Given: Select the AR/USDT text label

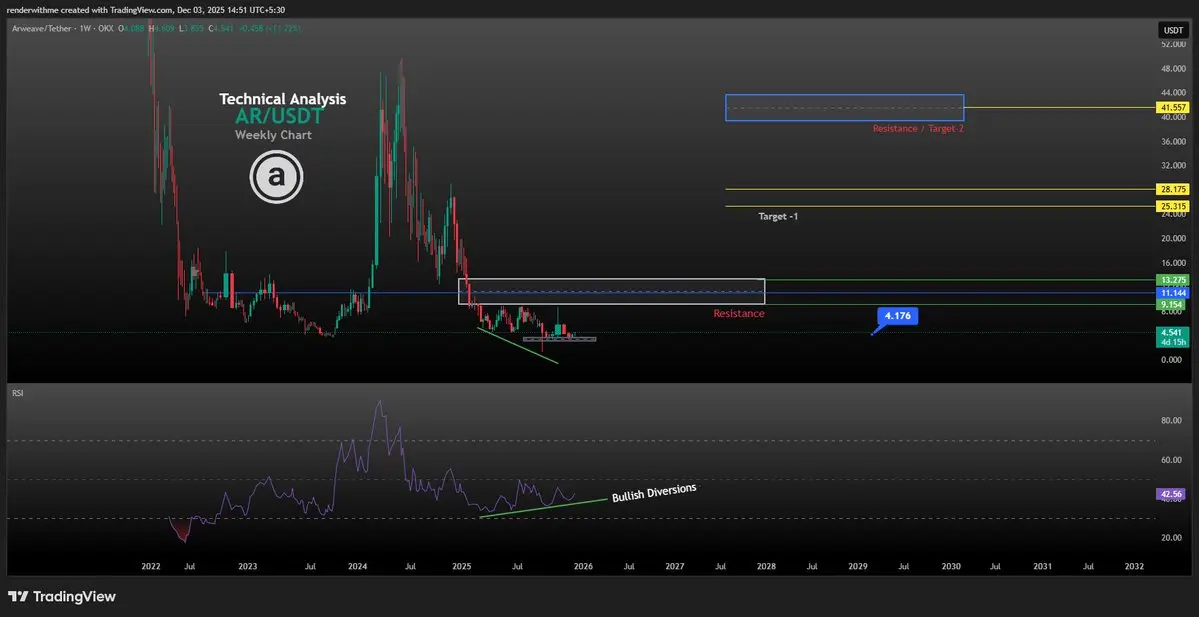Looking at the screenshot, I should click(x=278, y=117).
